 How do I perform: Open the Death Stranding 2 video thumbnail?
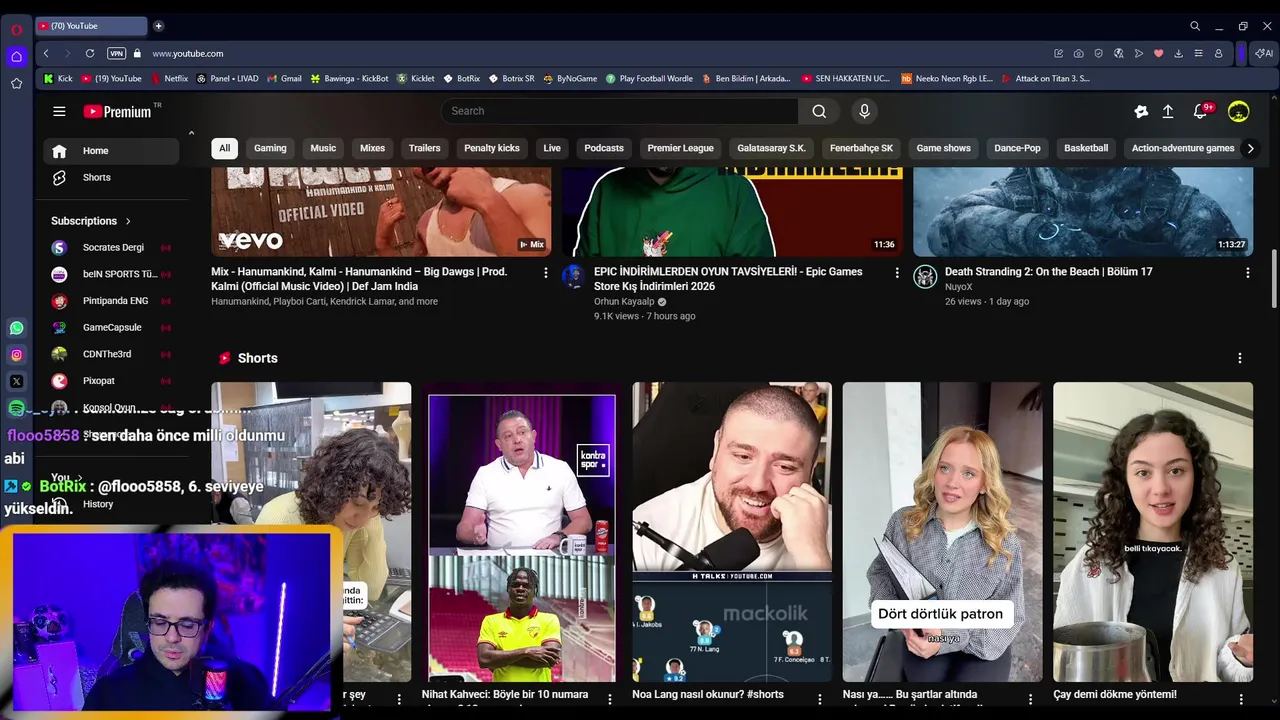(x=1083, y=212)
